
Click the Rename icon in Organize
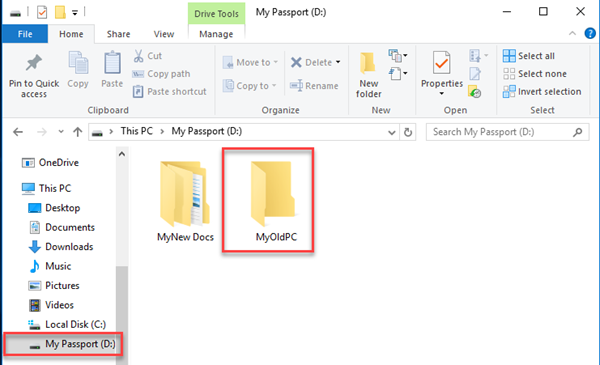tap(296, 86)
